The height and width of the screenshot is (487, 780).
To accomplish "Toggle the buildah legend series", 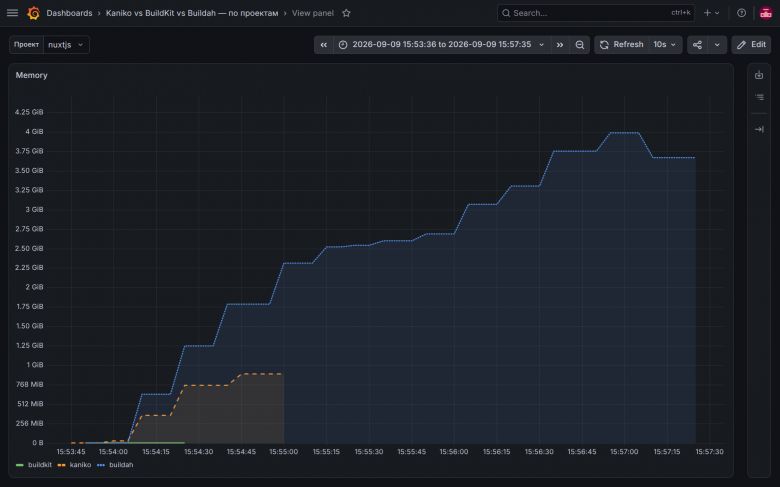I will point(121,465).
